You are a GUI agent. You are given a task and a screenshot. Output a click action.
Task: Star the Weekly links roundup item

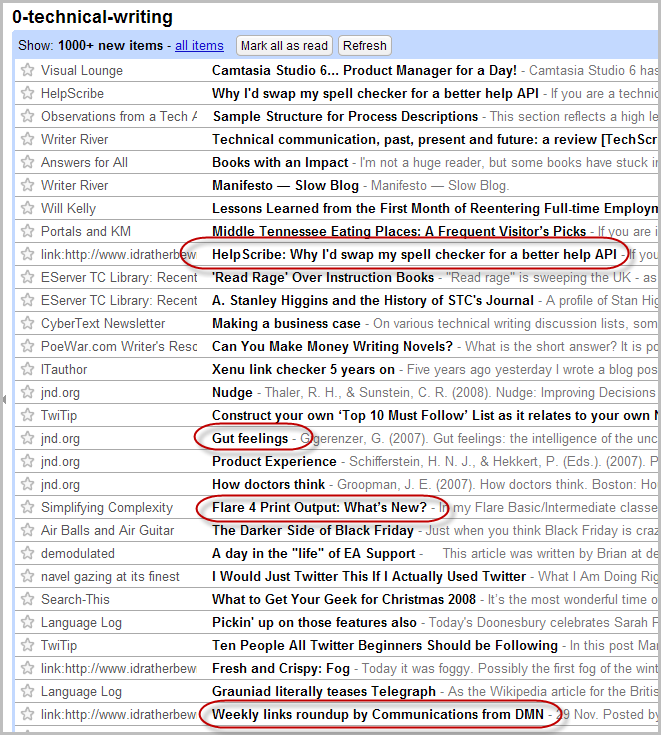(x=28, y=714)
